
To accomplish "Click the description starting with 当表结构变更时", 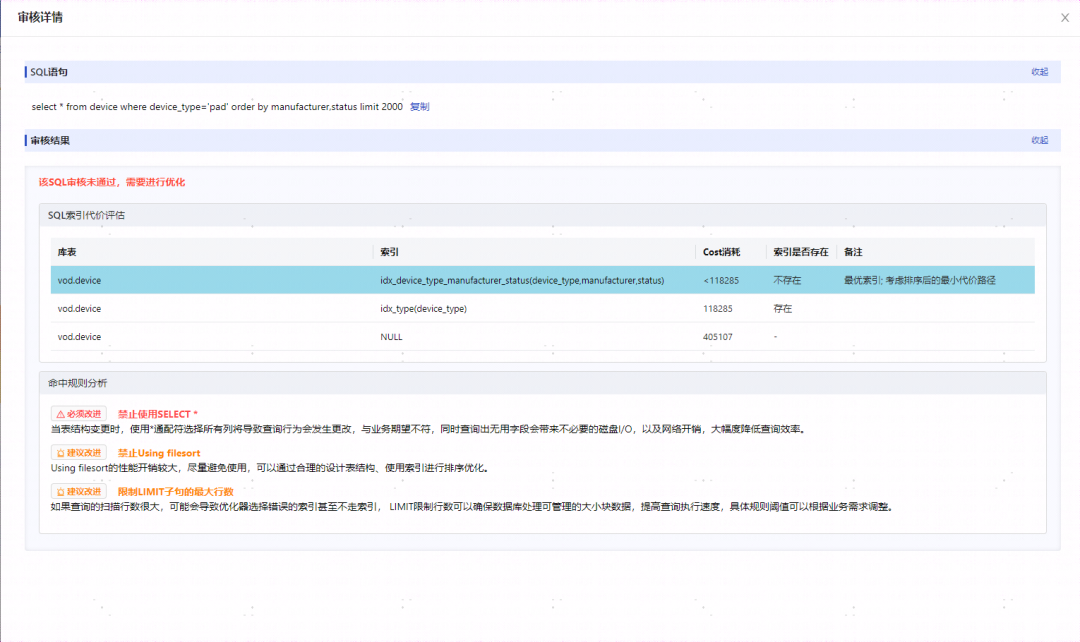I will tap(428, 429).
